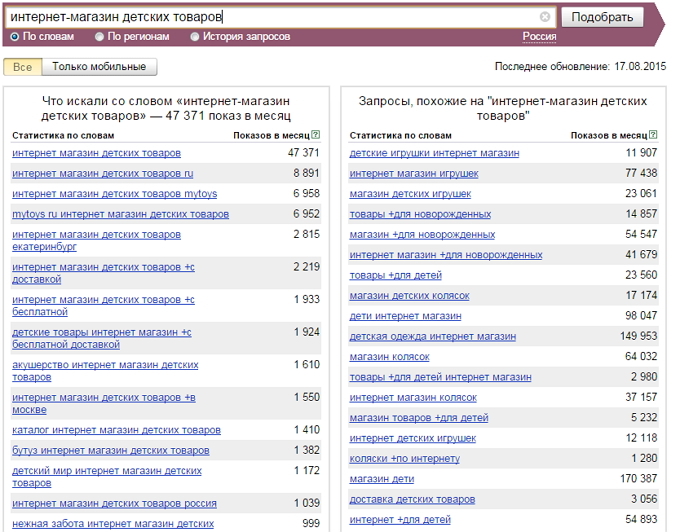
Task: Open help icon beside left 'Показов в месяц'
Action: (316, 135)
